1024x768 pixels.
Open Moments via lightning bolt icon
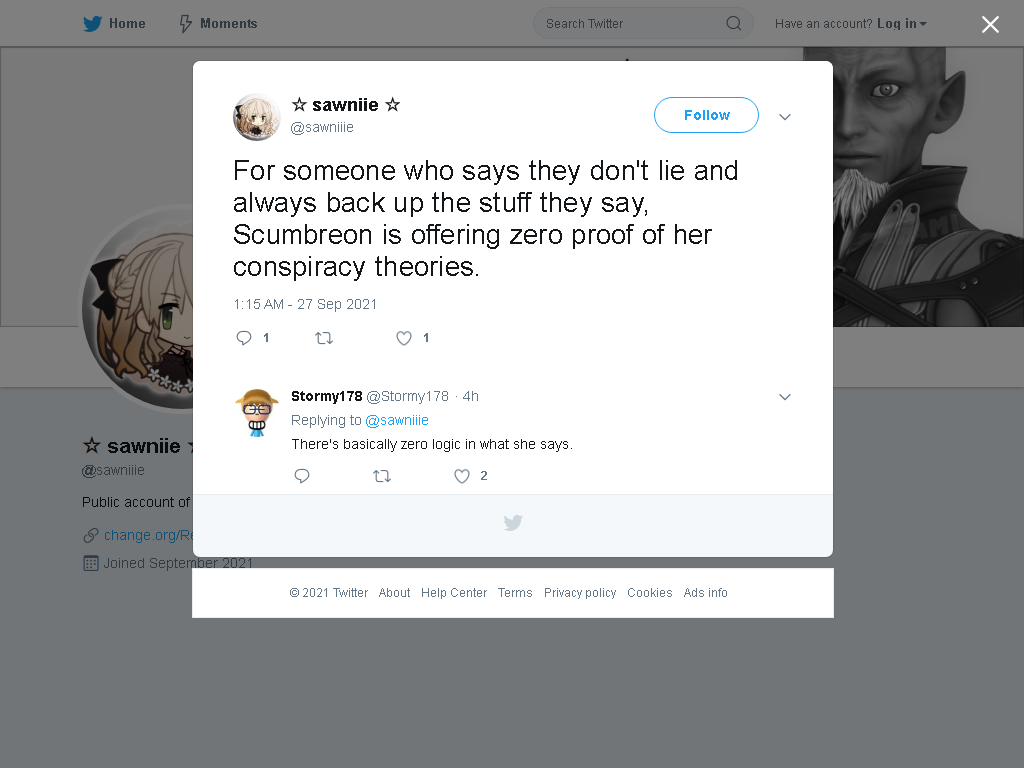coord(185,24)
